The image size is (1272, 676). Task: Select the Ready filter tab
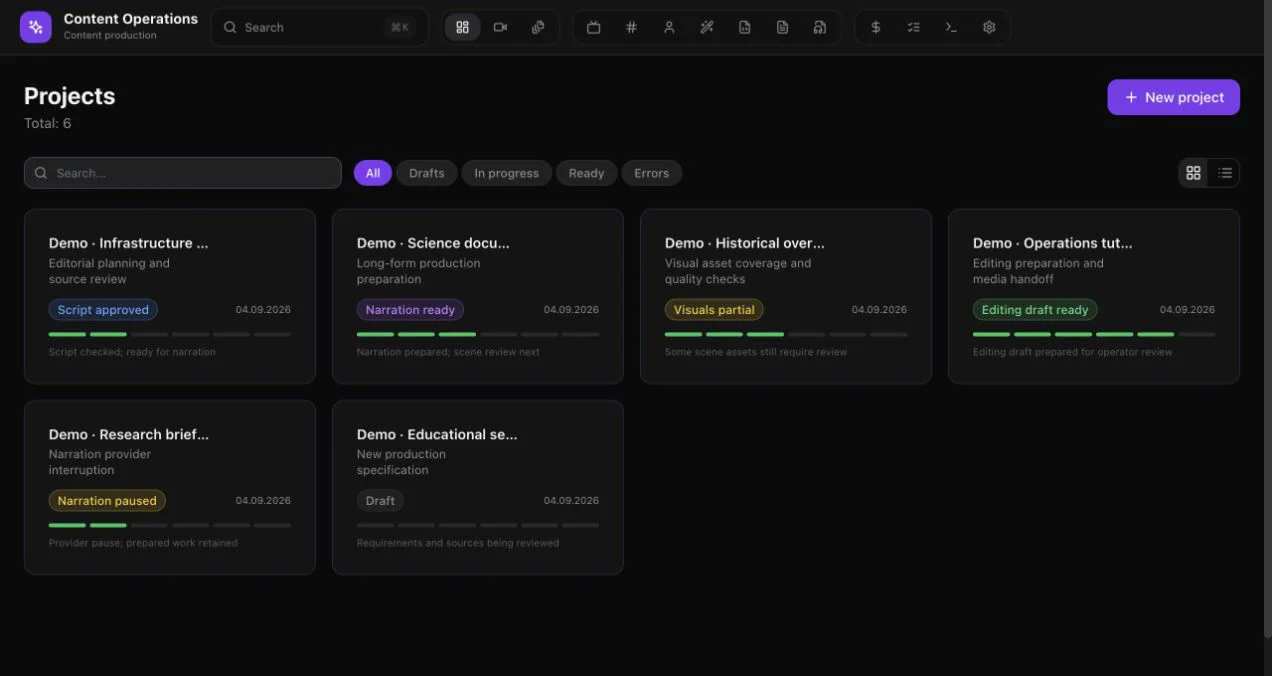[586, 173]
